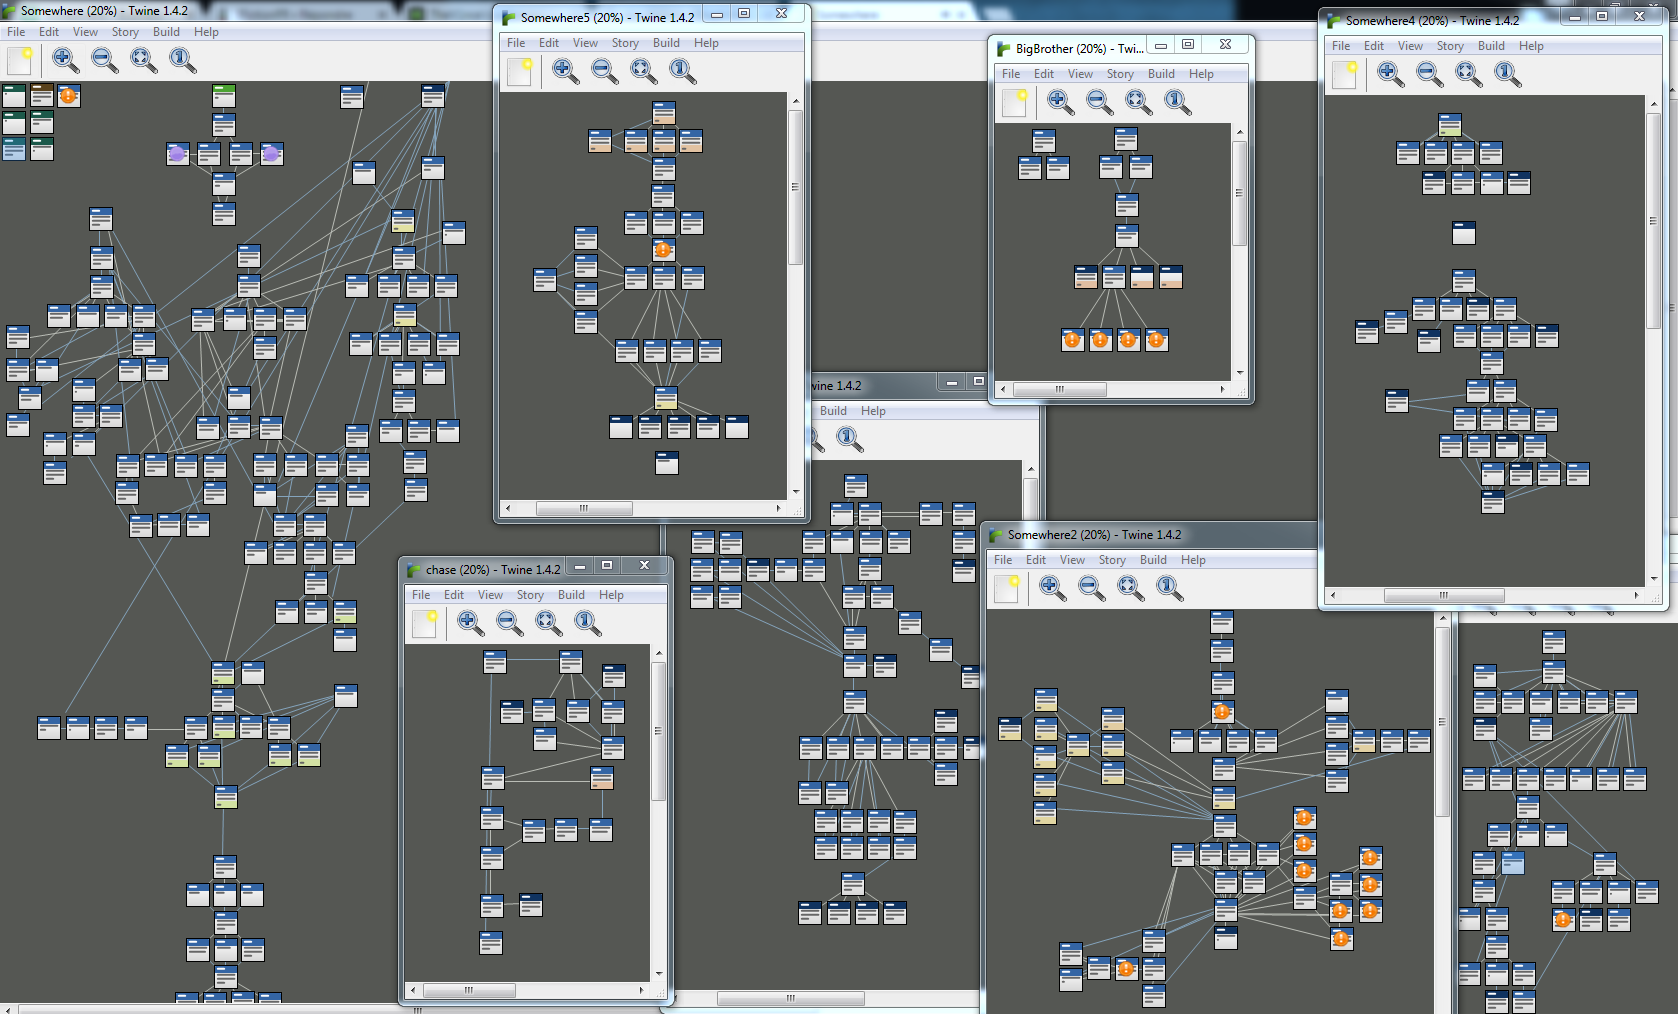The height and width of the screenshot is (1014, 1678).
Task: Zoom in on the BigBrother story map
Action: [1060, 102]
